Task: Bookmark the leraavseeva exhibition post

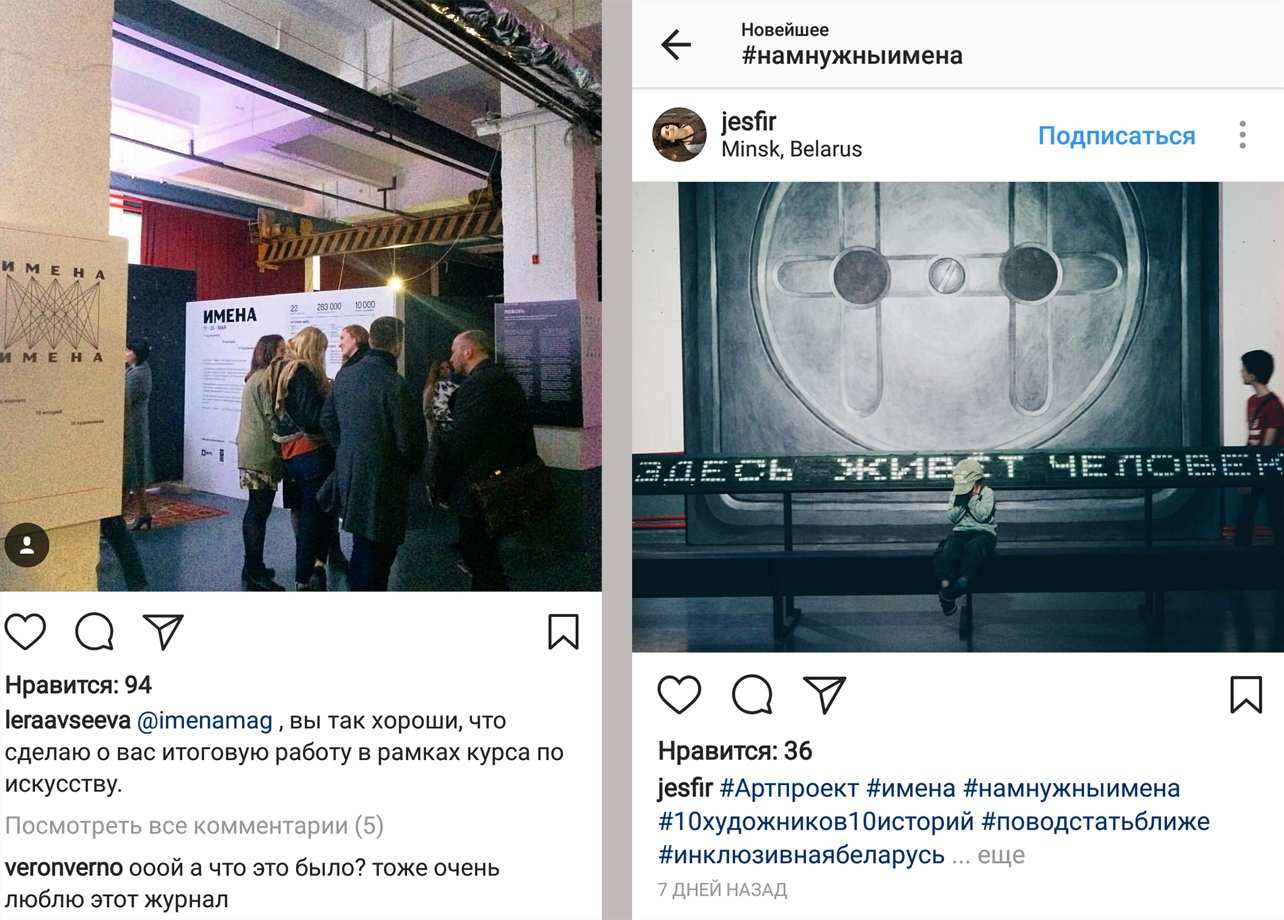Action: (x=563, y=632)
